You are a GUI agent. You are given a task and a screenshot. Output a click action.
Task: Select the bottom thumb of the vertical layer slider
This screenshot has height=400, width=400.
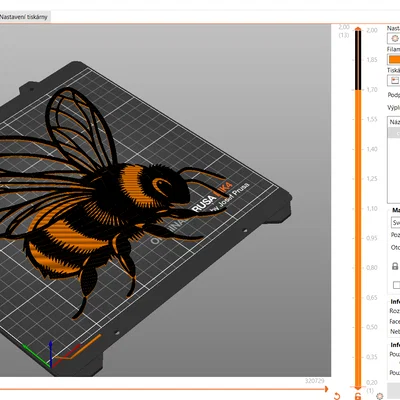click(358, 388)
